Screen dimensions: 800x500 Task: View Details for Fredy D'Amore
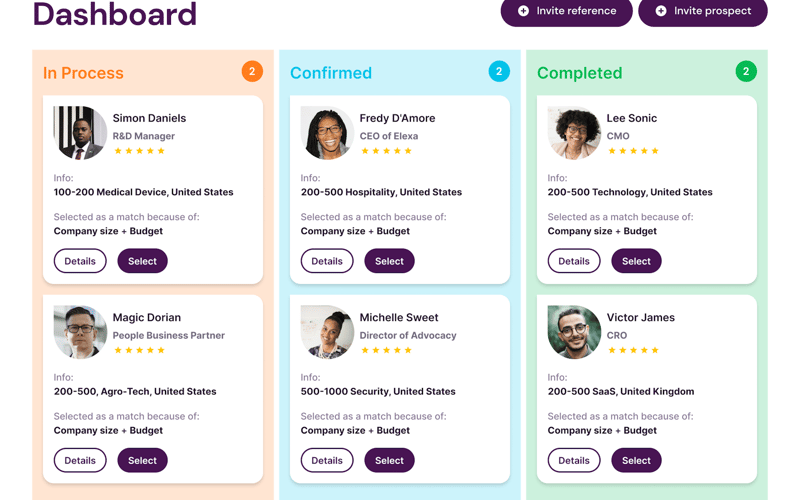point(327,261)
